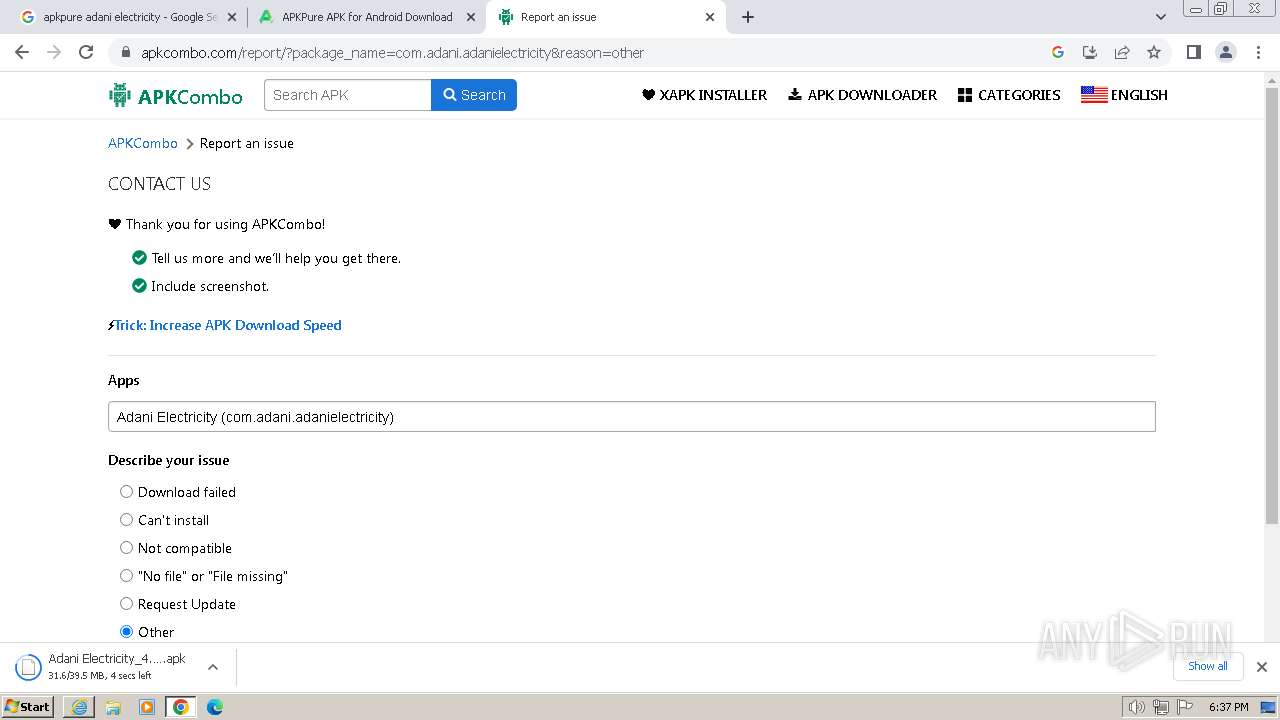The image size is (1280, 720).
Task: Click the Google icon in address bar
Action: [1058, 52]
